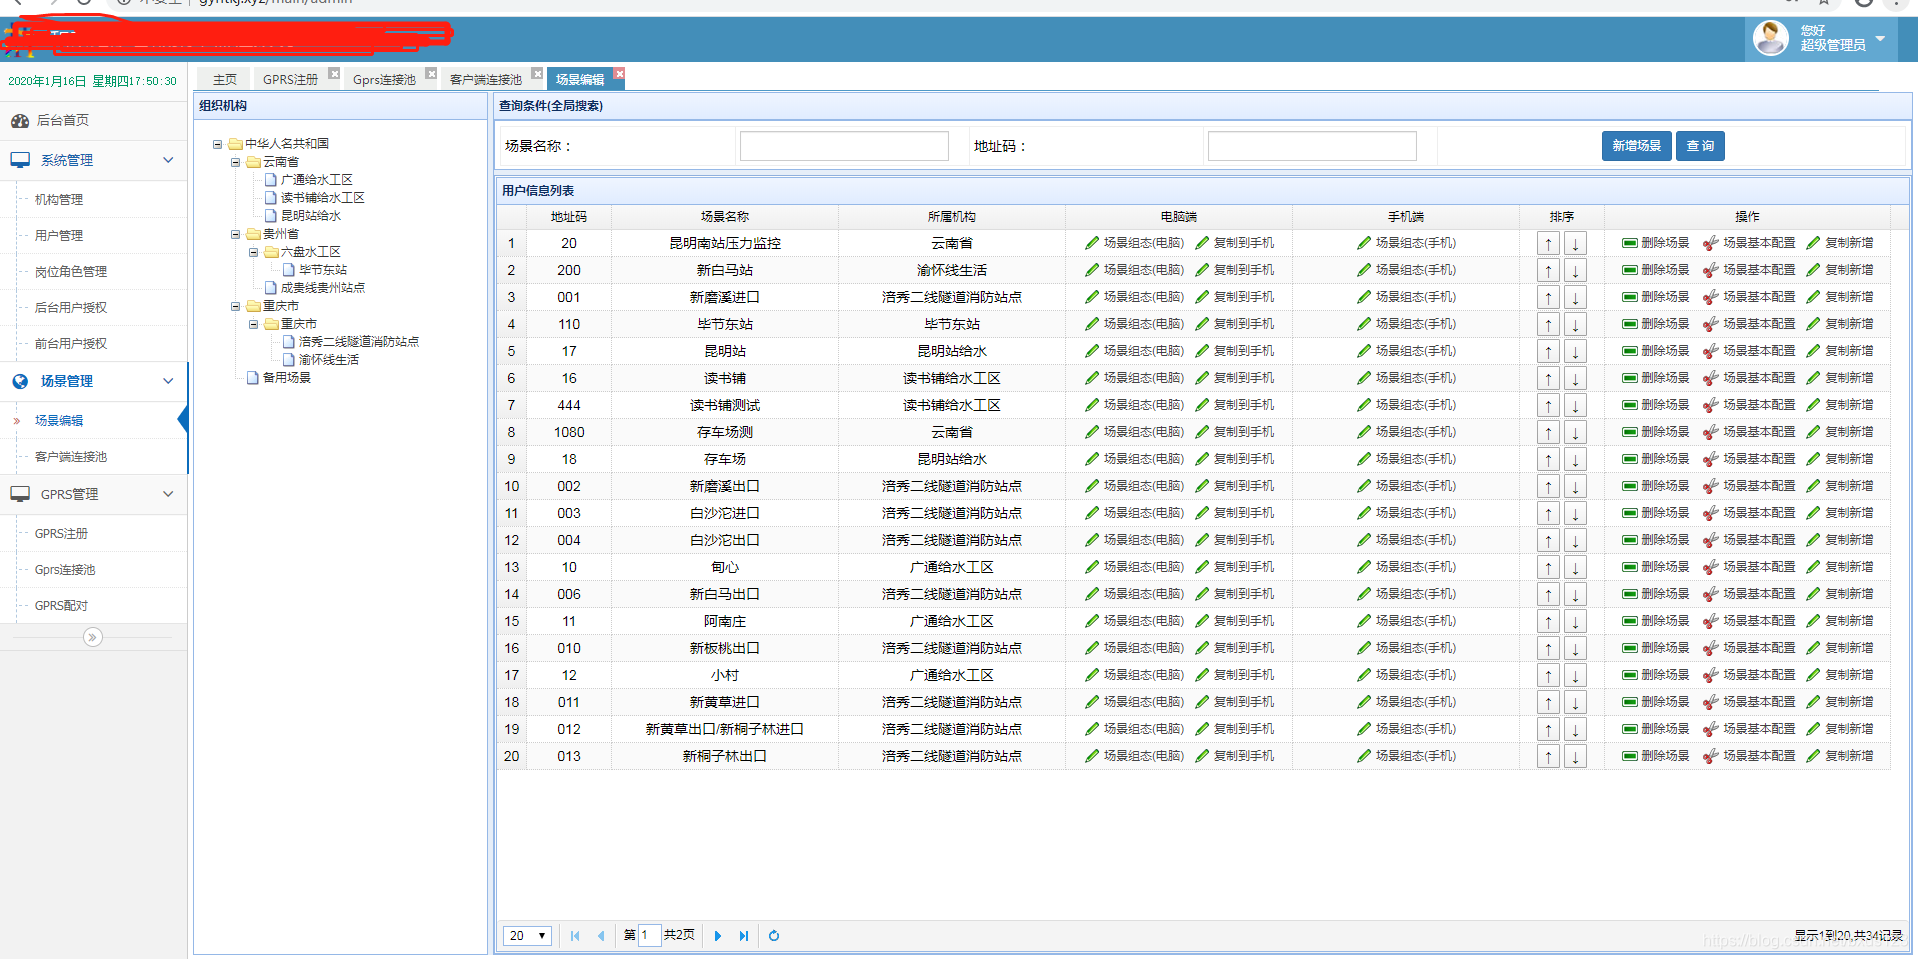Move row 新桐子林出口 up
Viewport: 1918px width, 959px height.
click(x=1548, y=756)
